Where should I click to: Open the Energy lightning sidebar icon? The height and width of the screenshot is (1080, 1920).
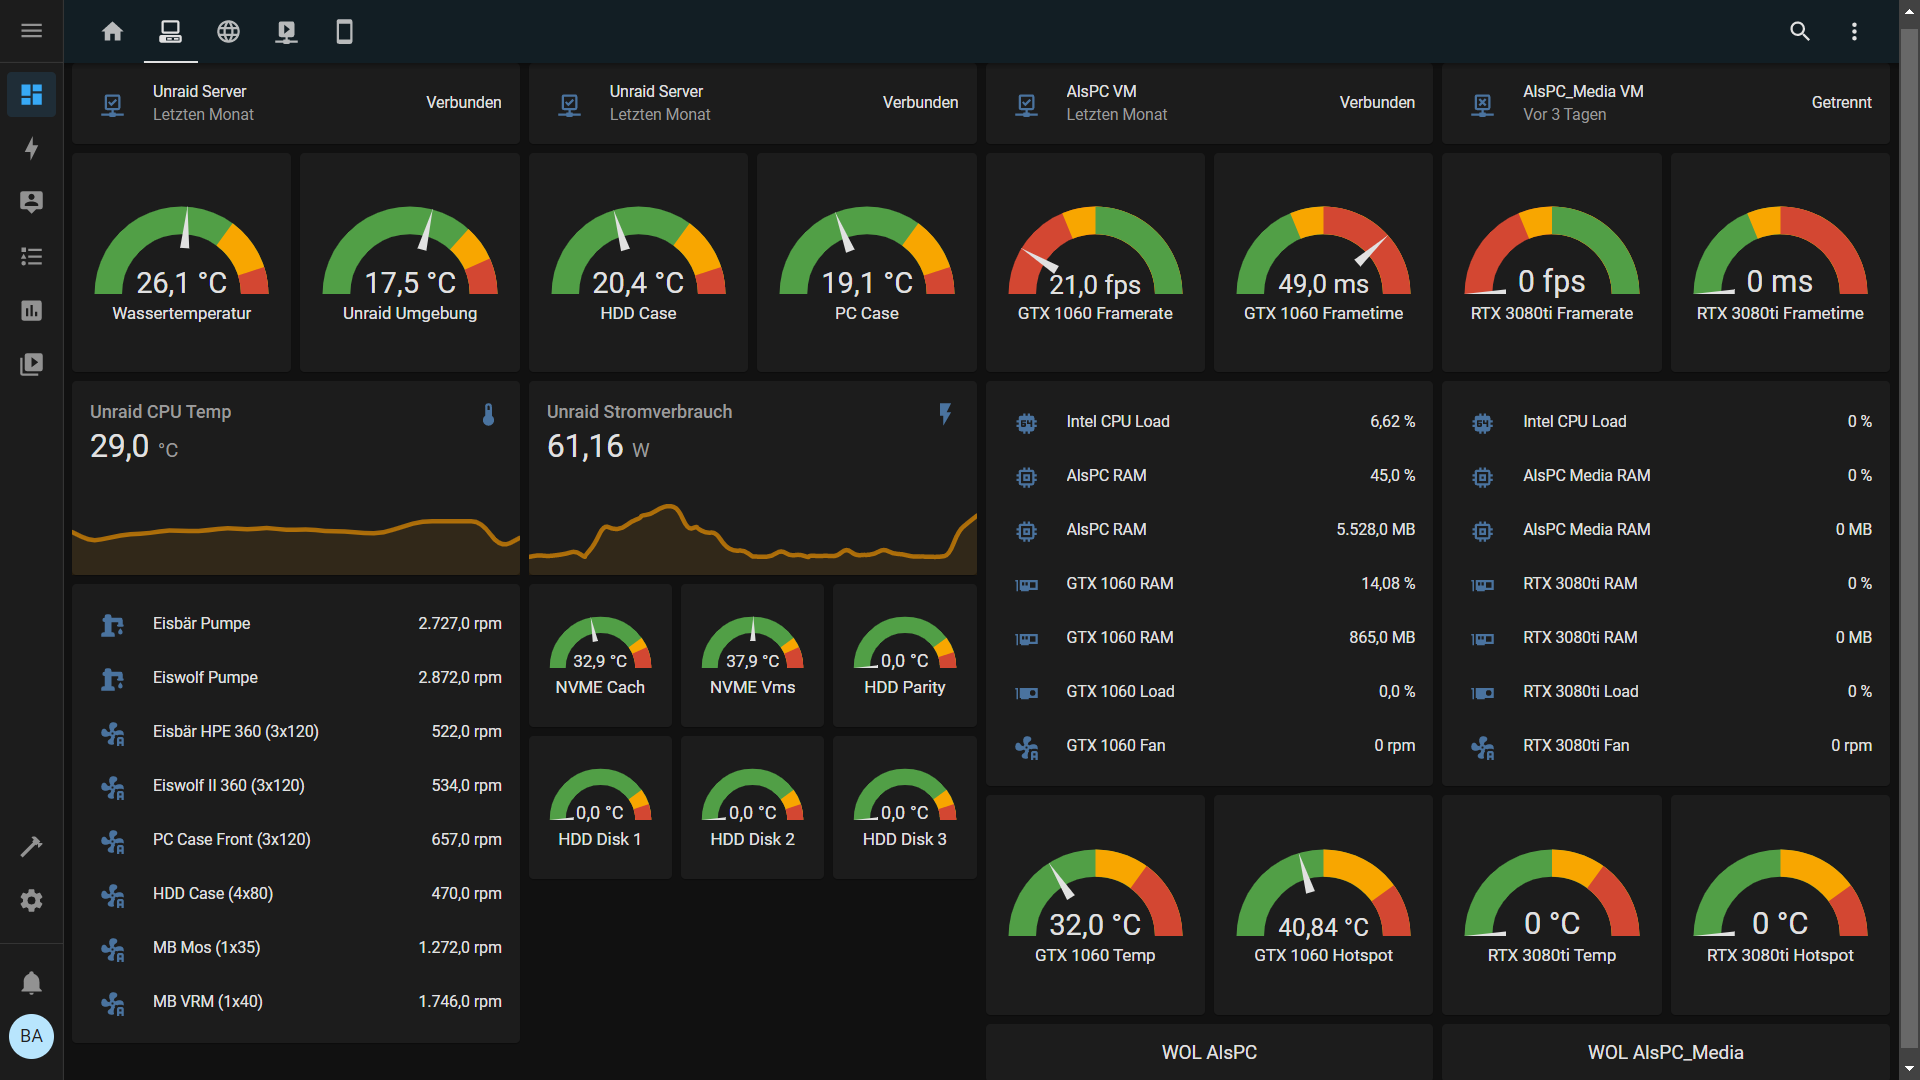pyautogui.click(x=31, y=148)
